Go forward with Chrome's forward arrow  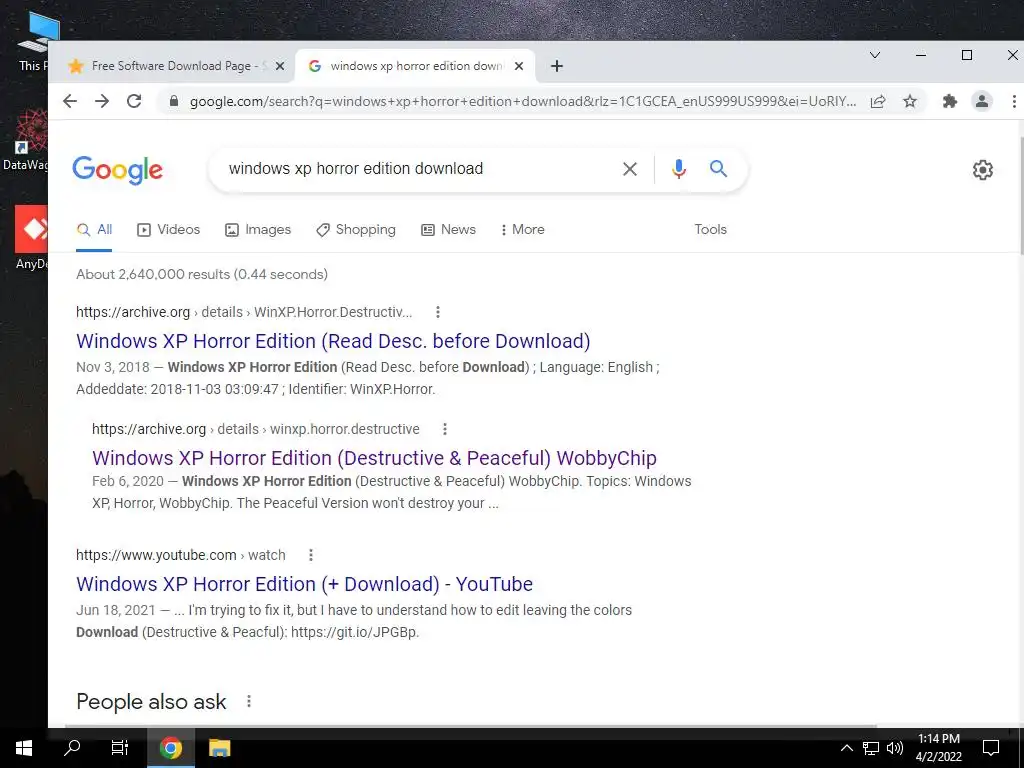point(102,101)
